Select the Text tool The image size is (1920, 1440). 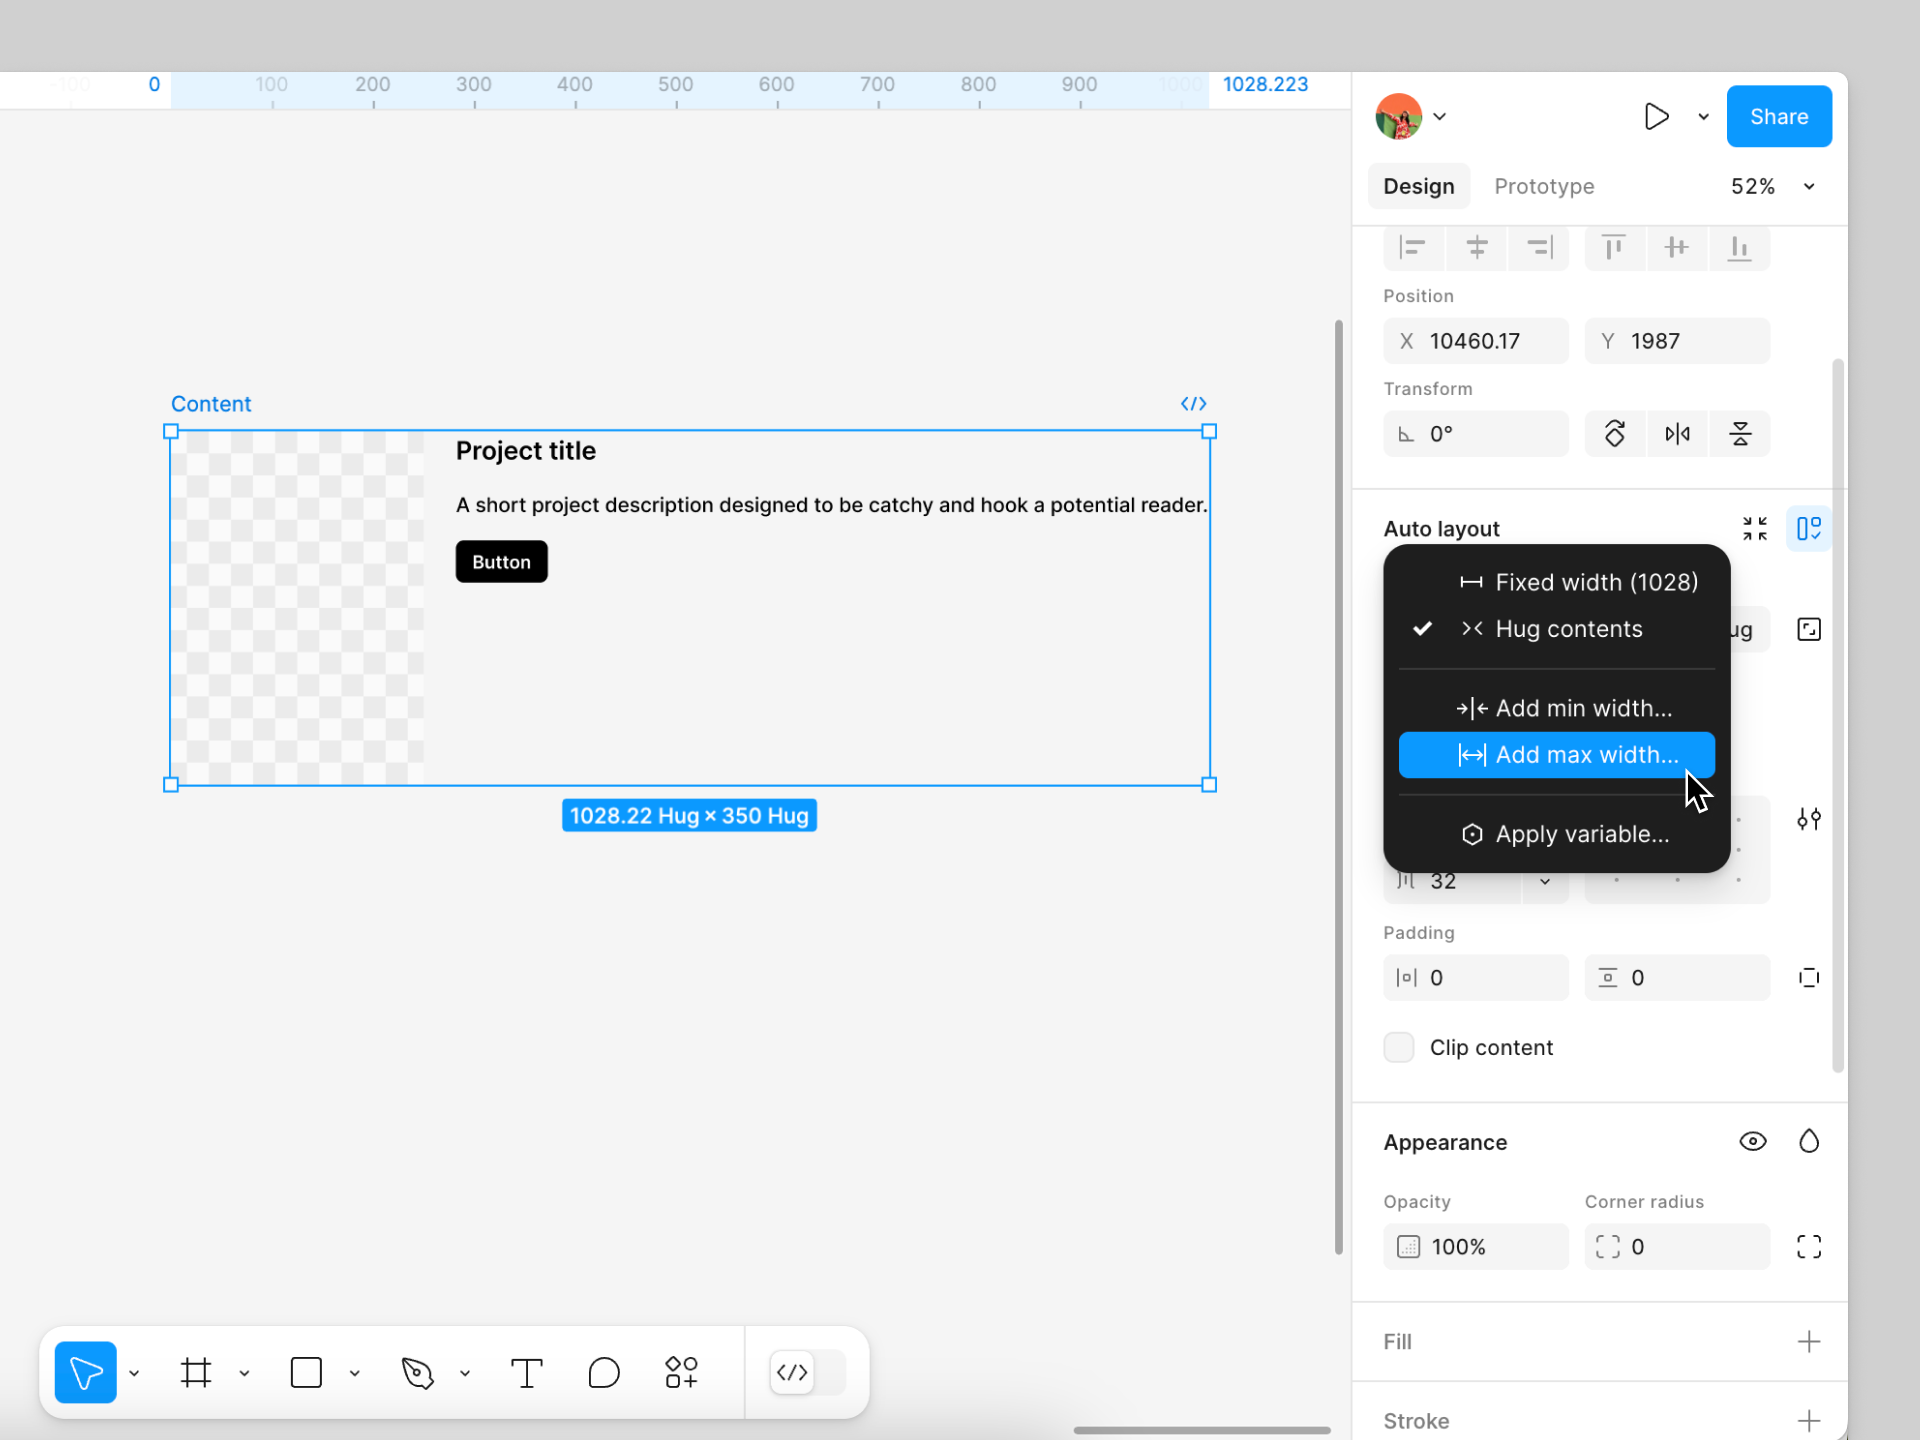(x=526, y=1373)
